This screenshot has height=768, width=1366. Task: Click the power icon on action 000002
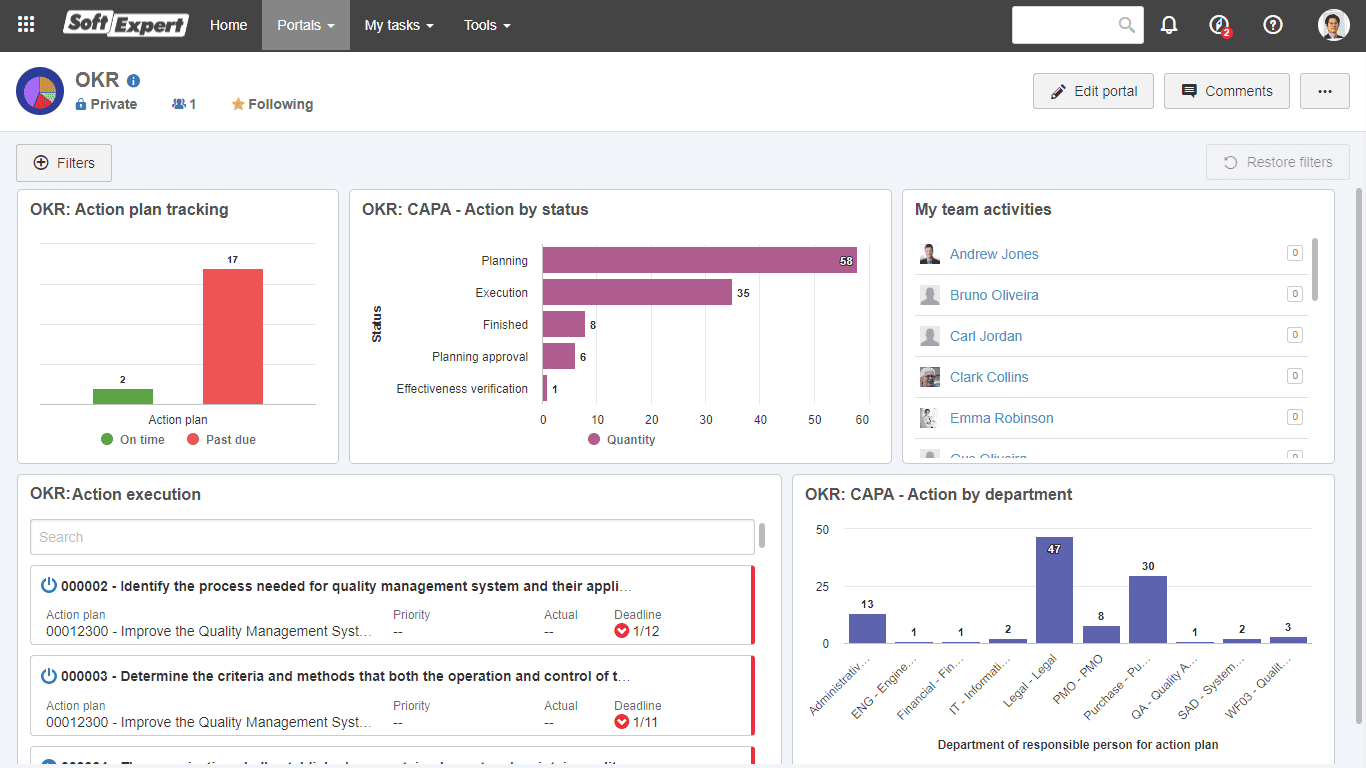49,586
